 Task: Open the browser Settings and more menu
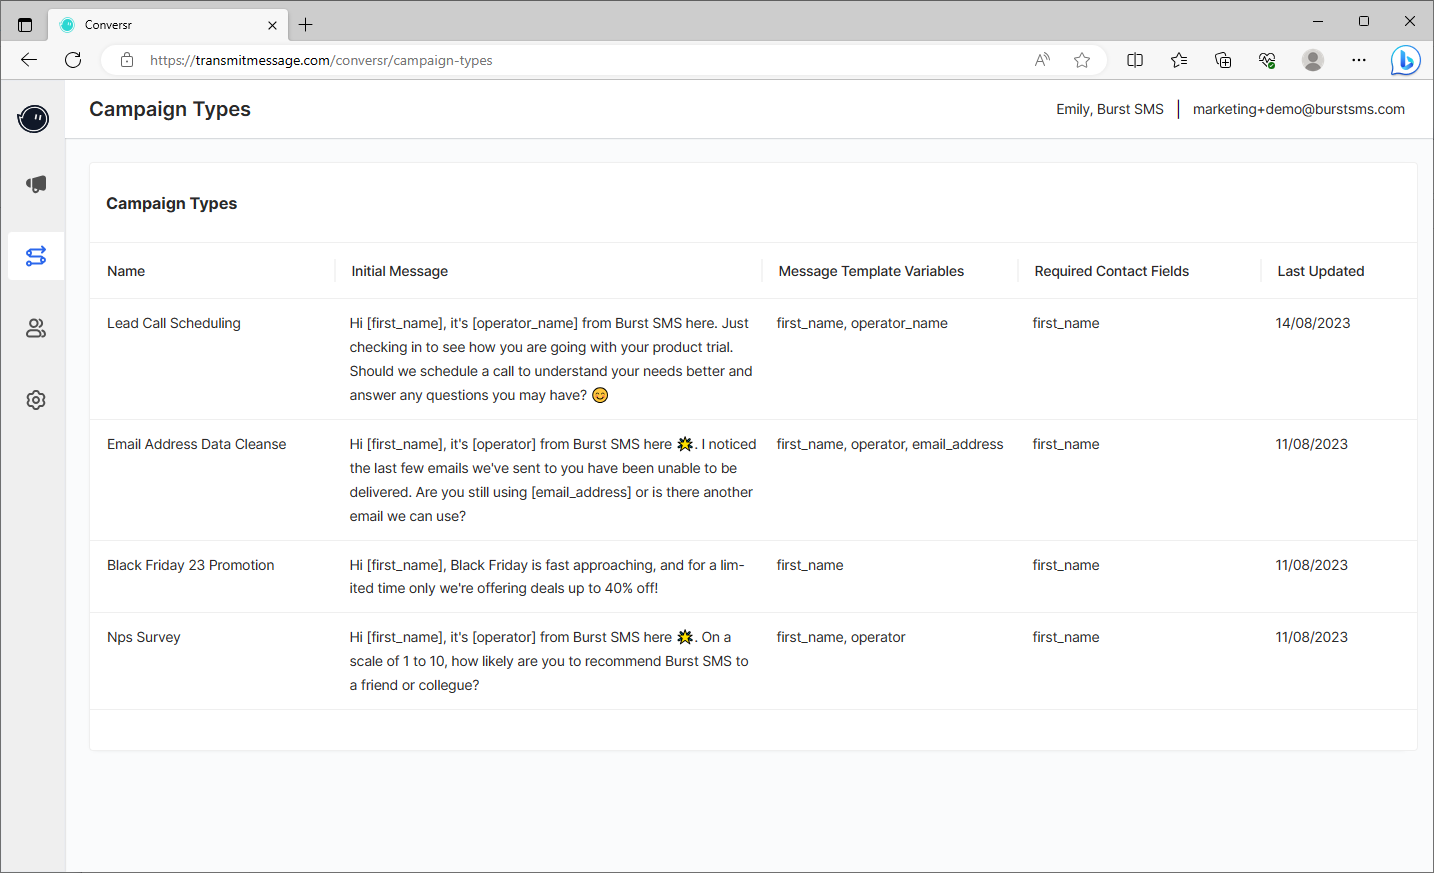[x=1359, y=60]
